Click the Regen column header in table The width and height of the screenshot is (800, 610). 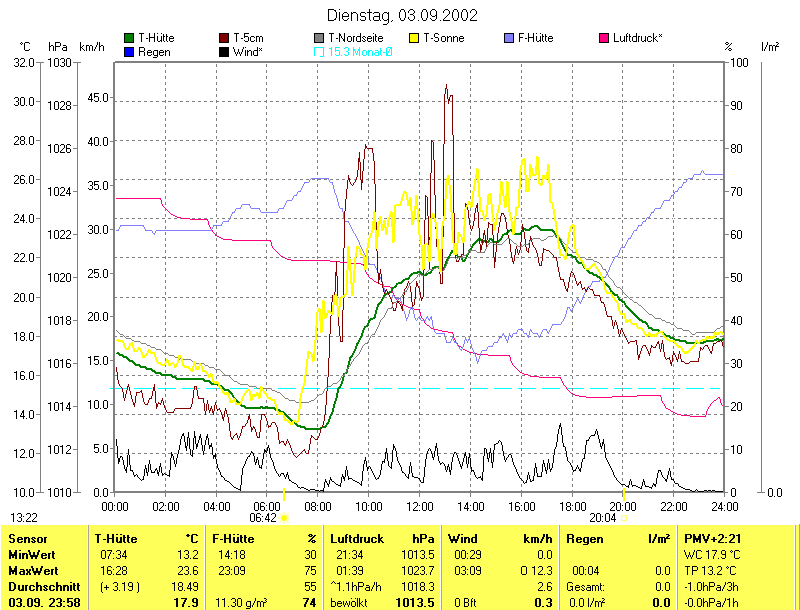click(x=585, y=539)
